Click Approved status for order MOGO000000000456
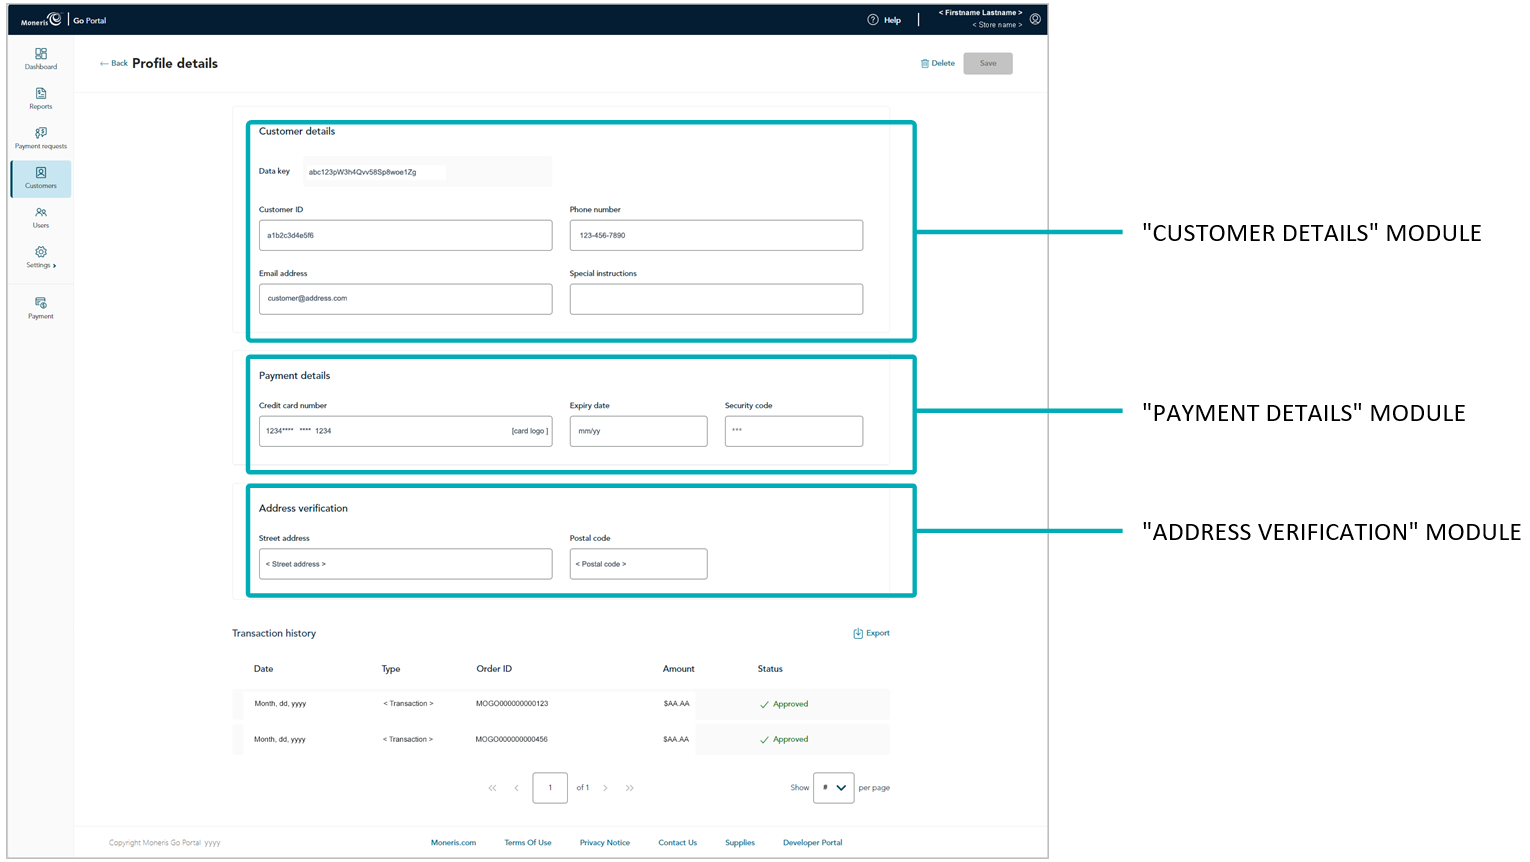 (x=784, y=740)
